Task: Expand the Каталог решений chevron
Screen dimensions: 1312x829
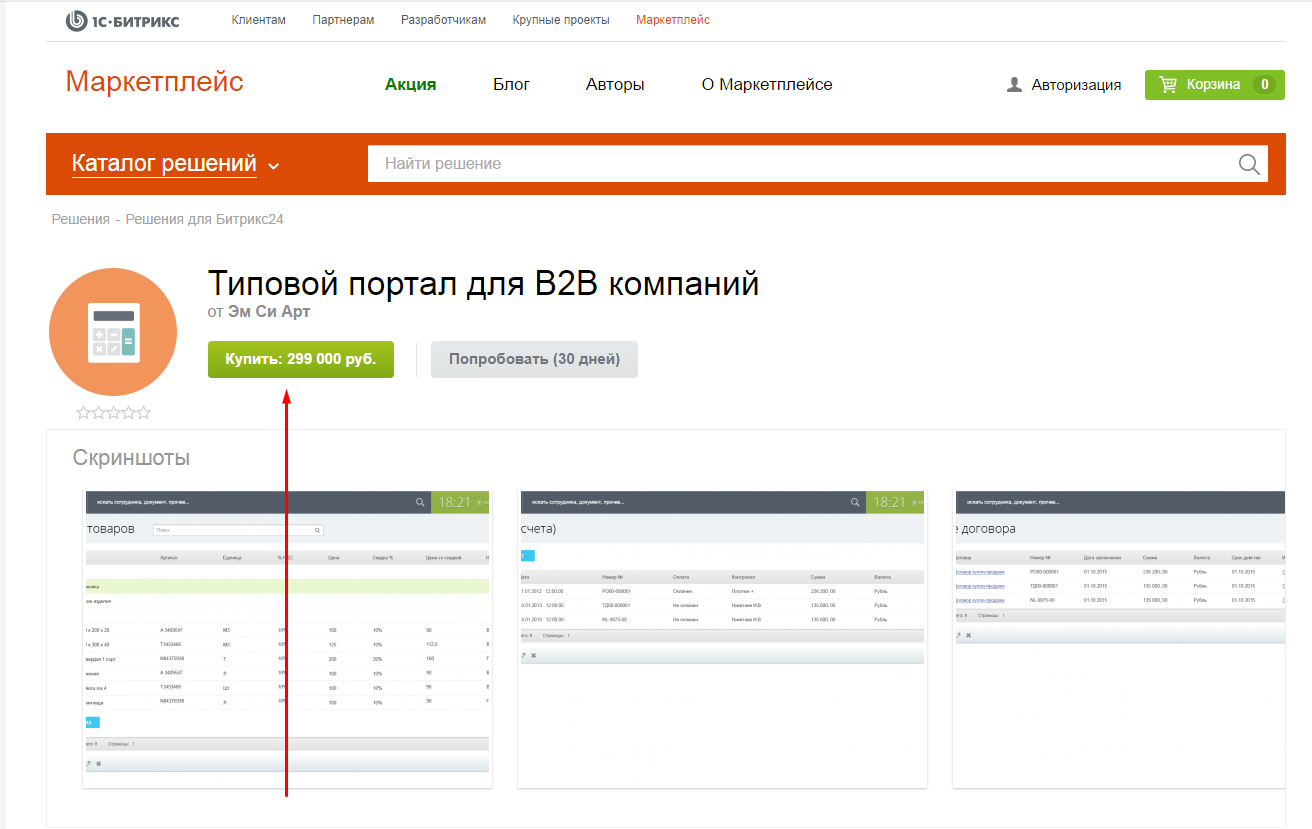Action: click(x=274, y=166)
